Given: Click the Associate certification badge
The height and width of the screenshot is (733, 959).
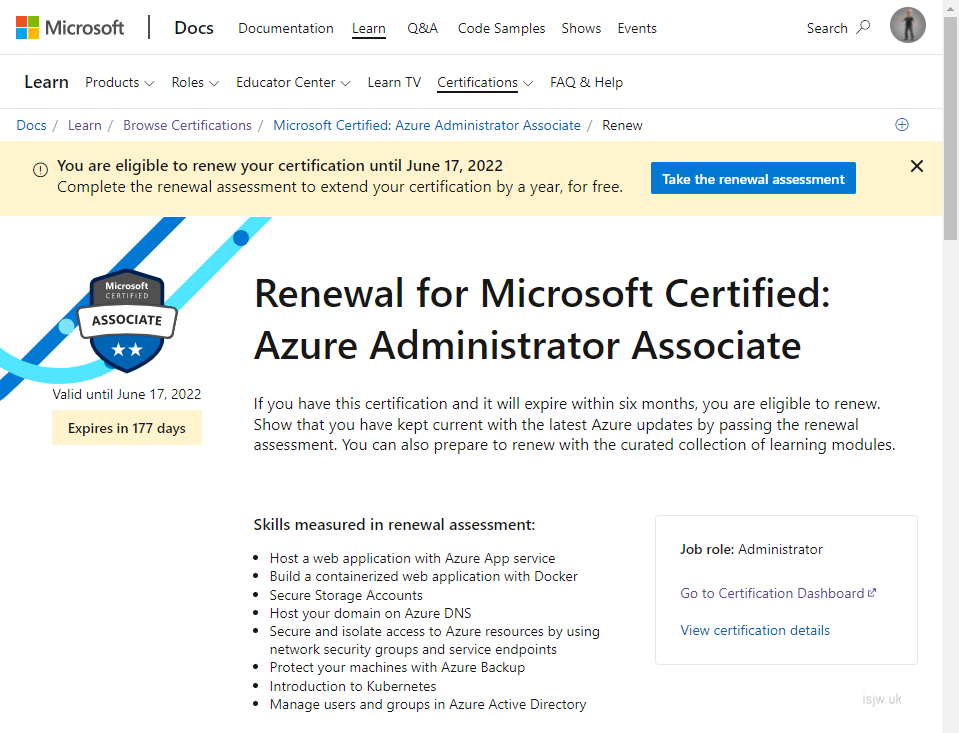Looking at the screenshot, I should (127, 321).
